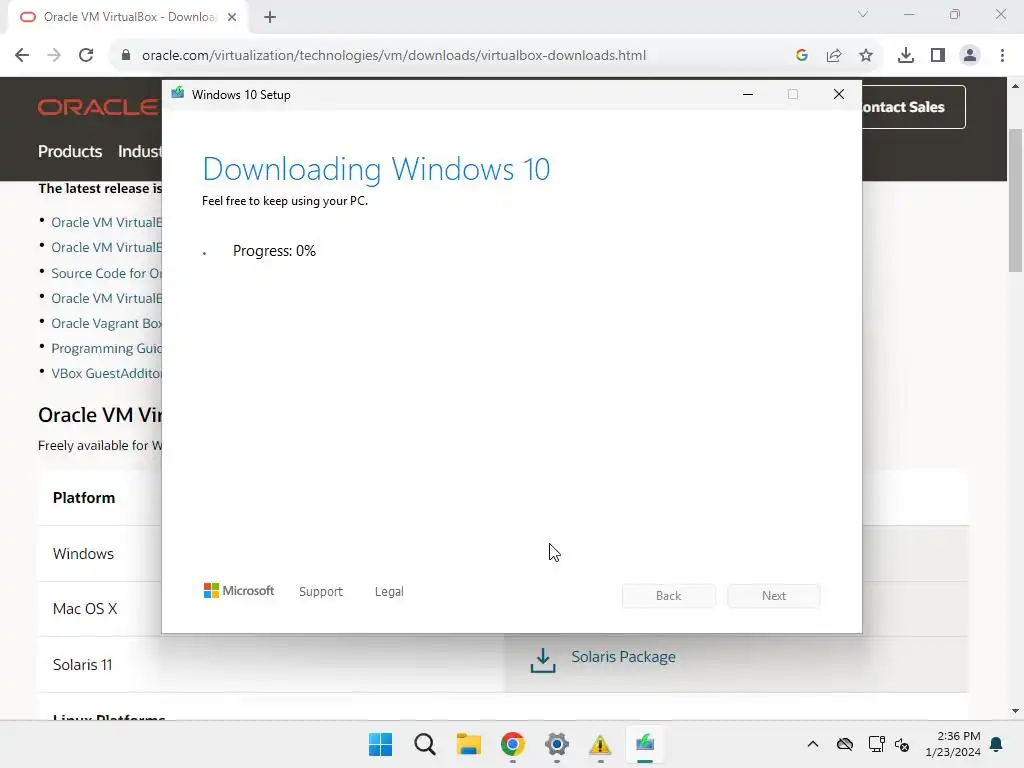Open Chrome downloads icon

click(x=906, y=56)
